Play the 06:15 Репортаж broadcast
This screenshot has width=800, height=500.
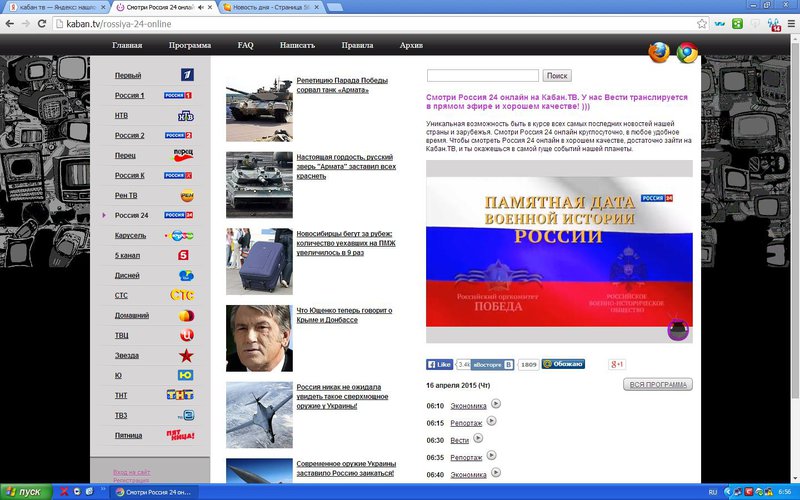coord(492,421)
